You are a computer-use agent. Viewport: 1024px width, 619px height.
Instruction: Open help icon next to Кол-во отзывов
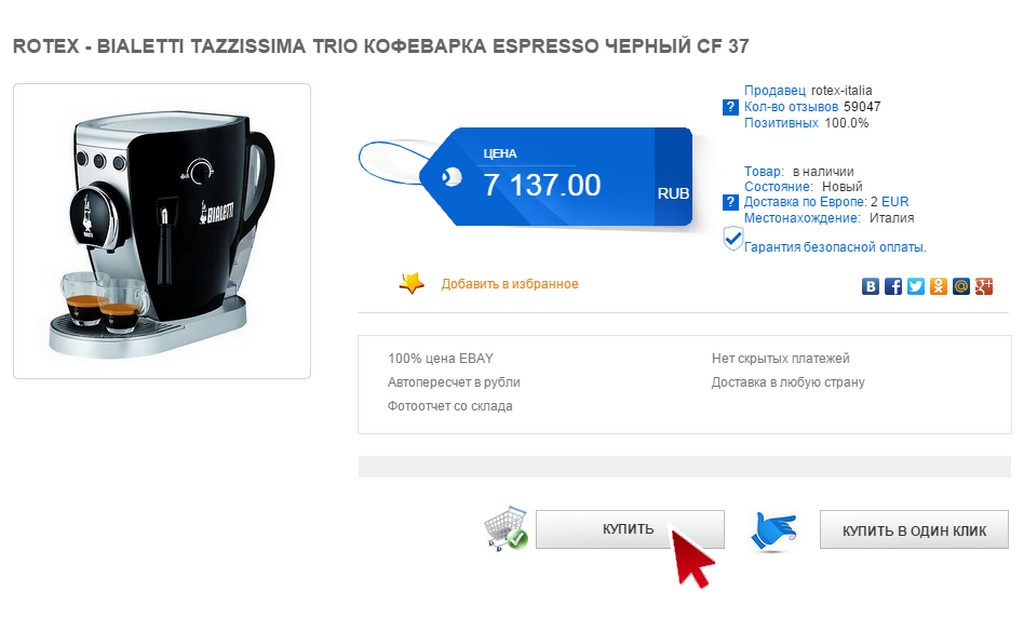pos(730,107)
